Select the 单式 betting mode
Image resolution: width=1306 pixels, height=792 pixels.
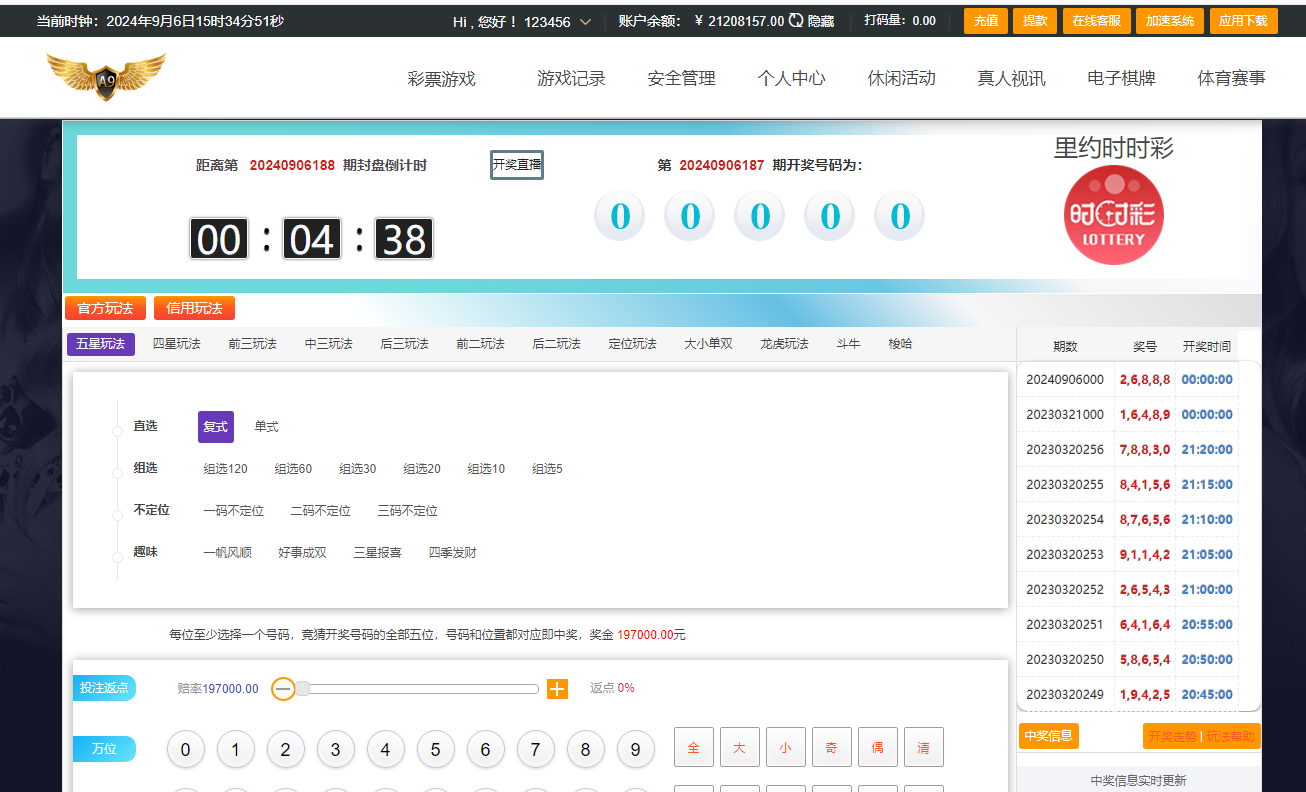(264, 426)
